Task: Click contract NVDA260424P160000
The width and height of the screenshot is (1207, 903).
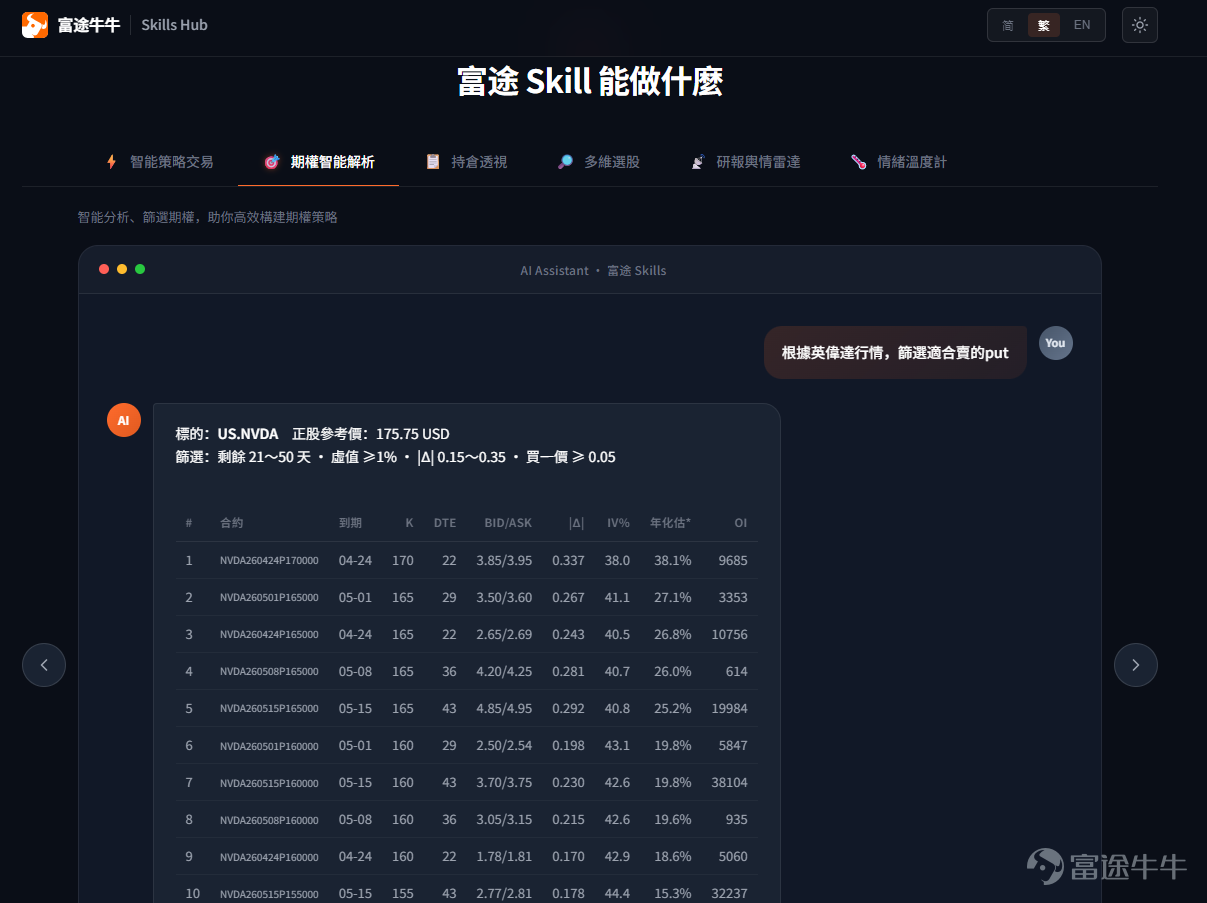Action: pos(269,857)
